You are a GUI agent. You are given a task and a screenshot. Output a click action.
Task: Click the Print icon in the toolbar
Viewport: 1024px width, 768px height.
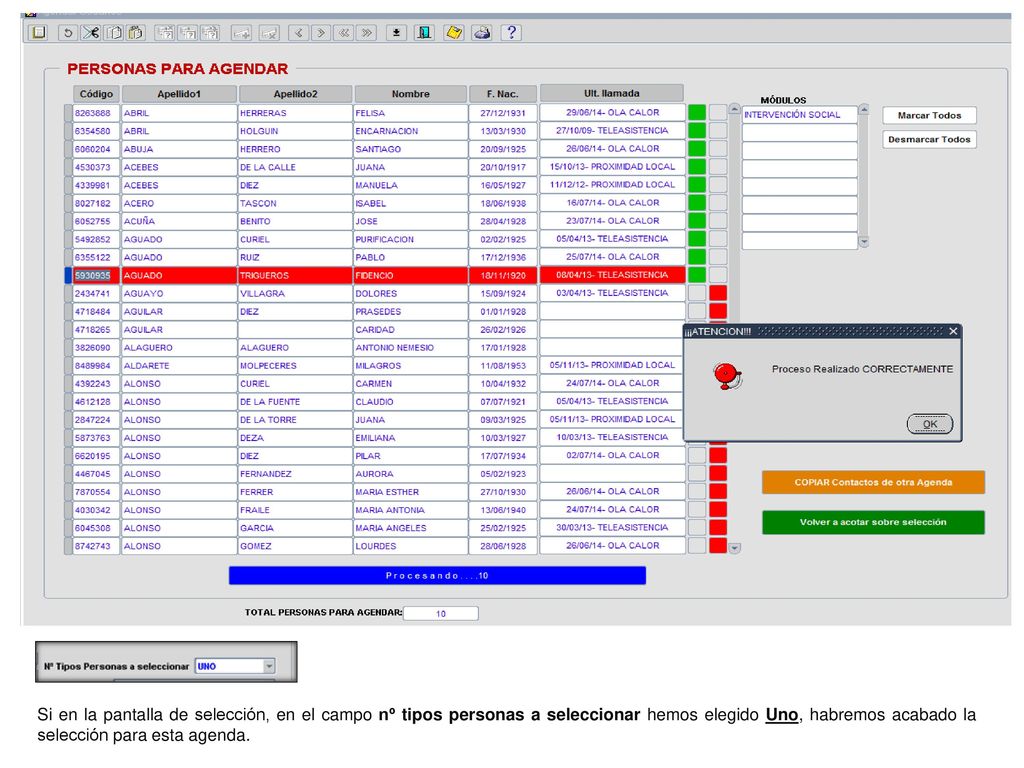click(482, 32)
